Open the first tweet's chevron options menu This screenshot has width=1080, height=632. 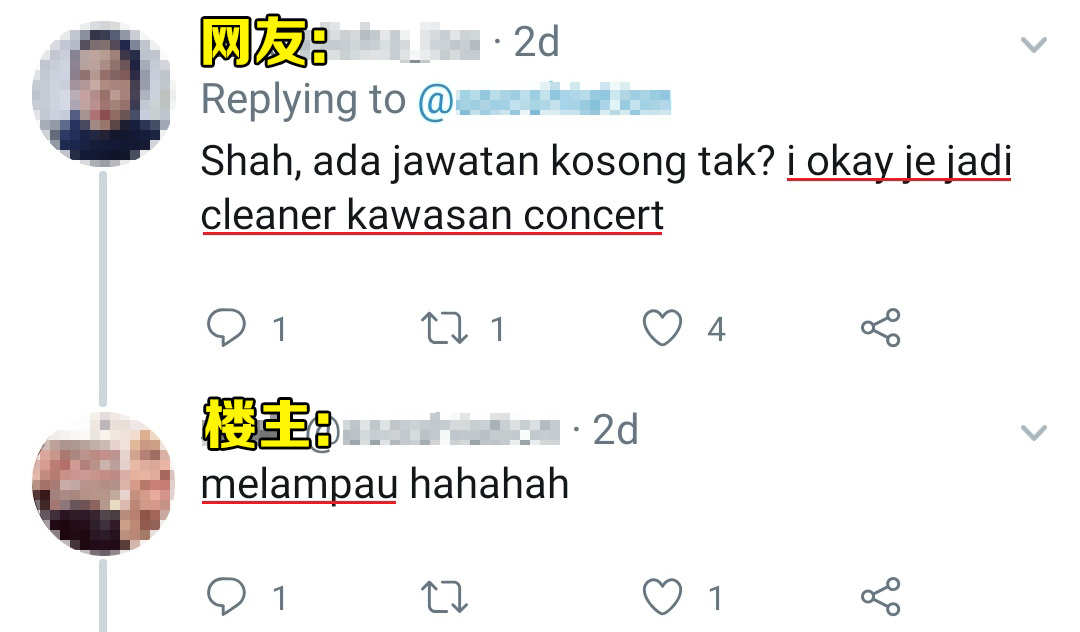tap(1034, 45)
